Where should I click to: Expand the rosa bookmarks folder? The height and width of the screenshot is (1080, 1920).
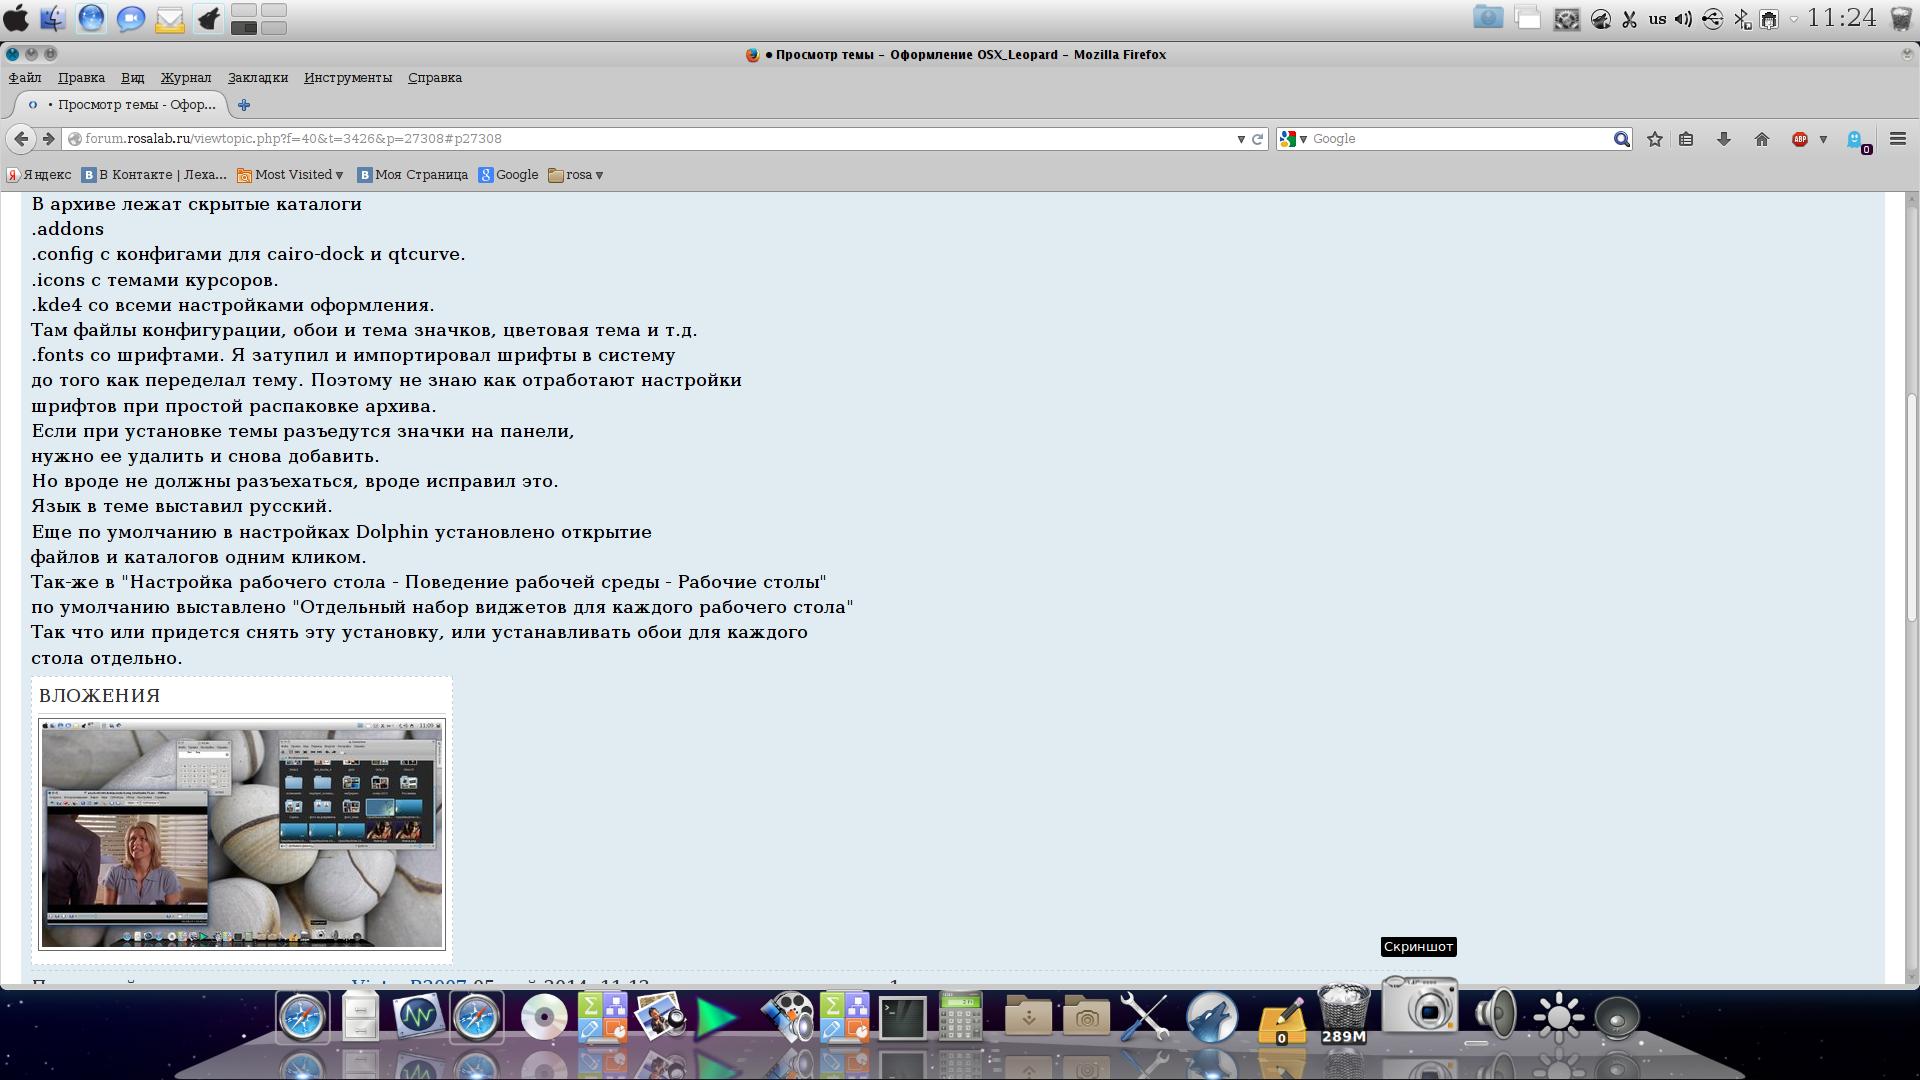[577, 175]
